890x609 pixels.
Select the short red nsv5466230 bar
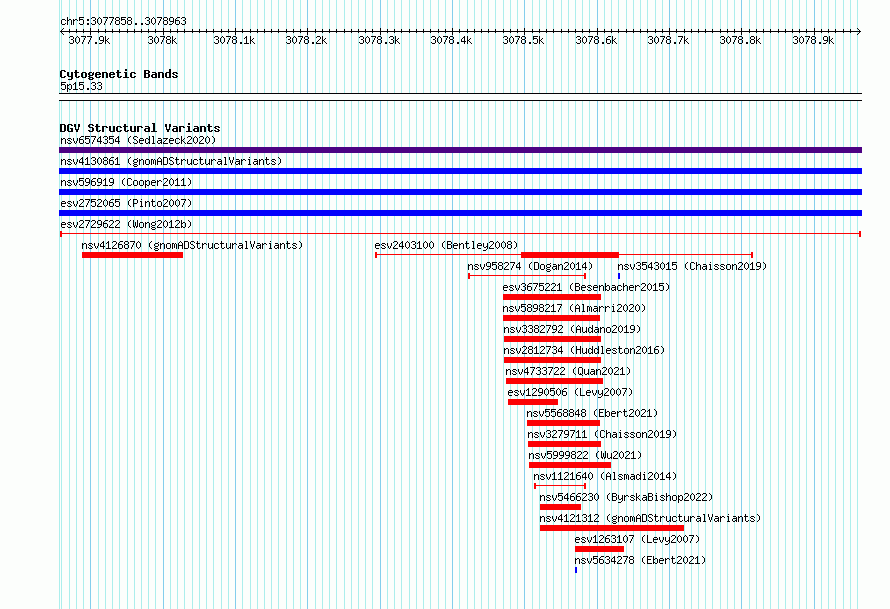point(560,507)
